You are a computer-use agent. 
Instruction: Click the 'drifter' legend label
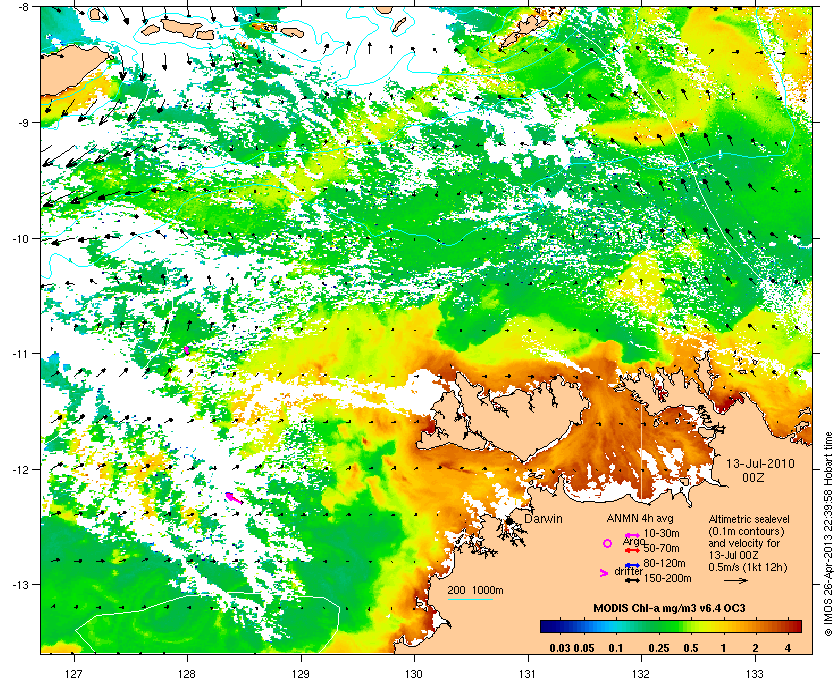tap(628, 571)
